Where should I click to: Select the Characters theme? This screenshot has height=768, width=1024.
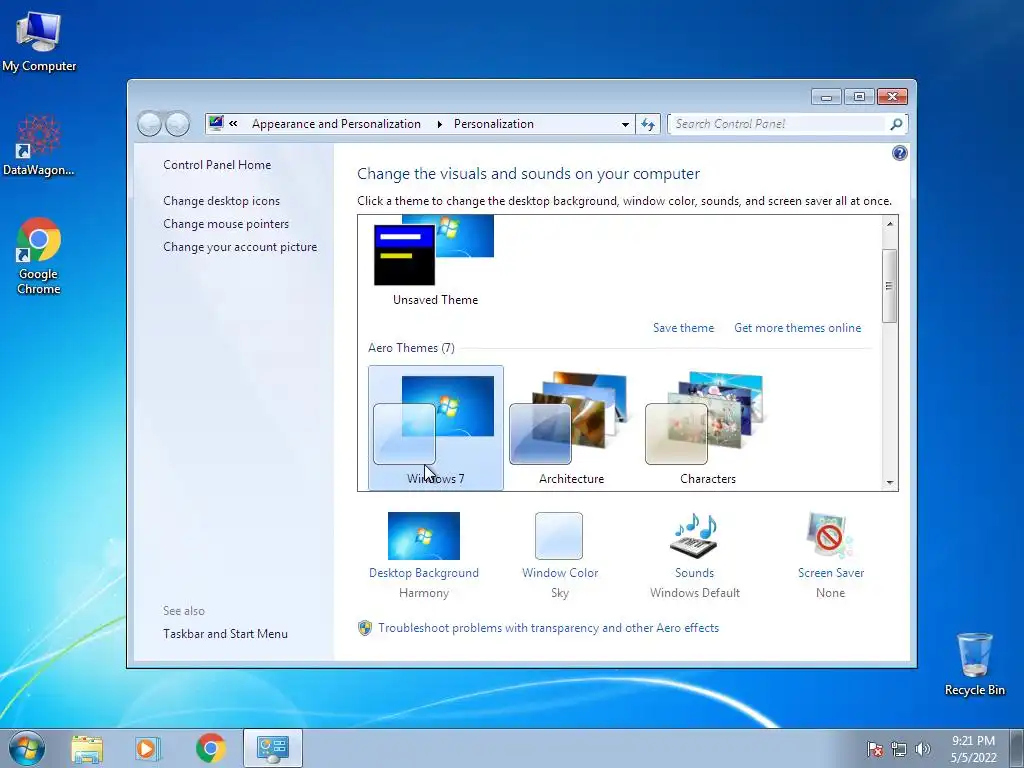(707, 428)
